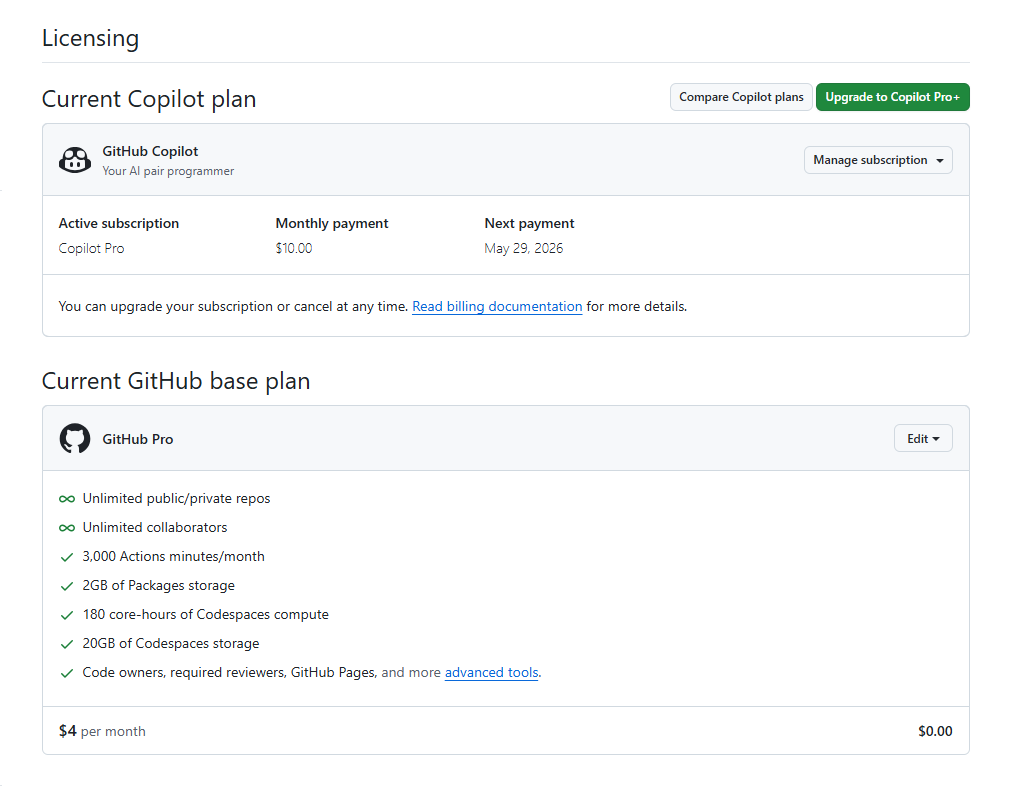Click the Monthly payment label
The width and height of the screenshot is (1010, 791).
[332, 224]
